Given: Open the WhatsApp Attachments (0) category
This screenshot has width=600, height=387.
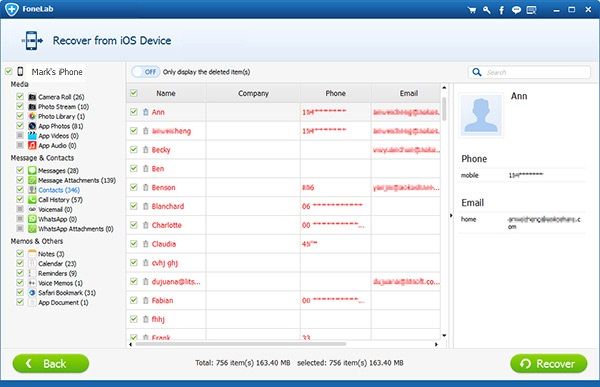Looking at the screenshot, I should 76,229.
